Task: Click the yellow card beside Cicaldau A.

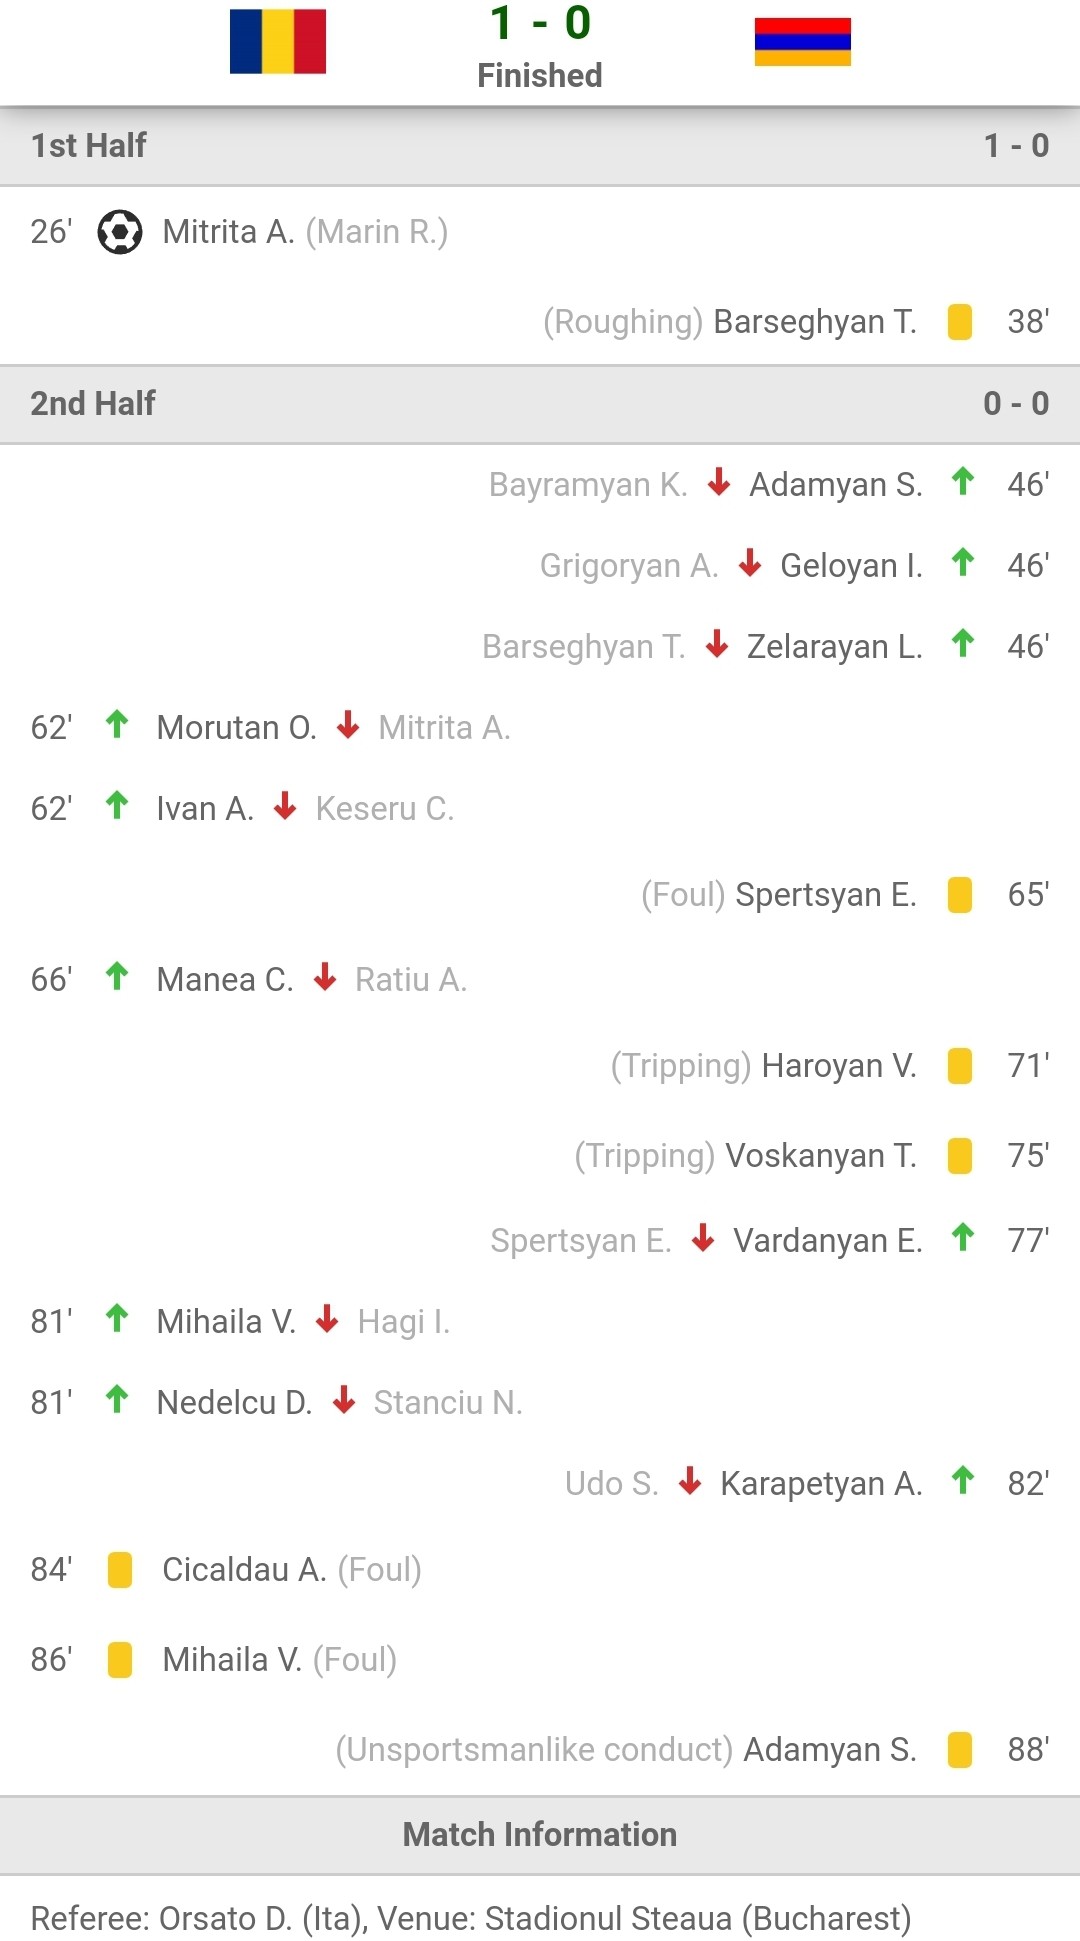Action: pyautogui.click(x=120, y=1569)
